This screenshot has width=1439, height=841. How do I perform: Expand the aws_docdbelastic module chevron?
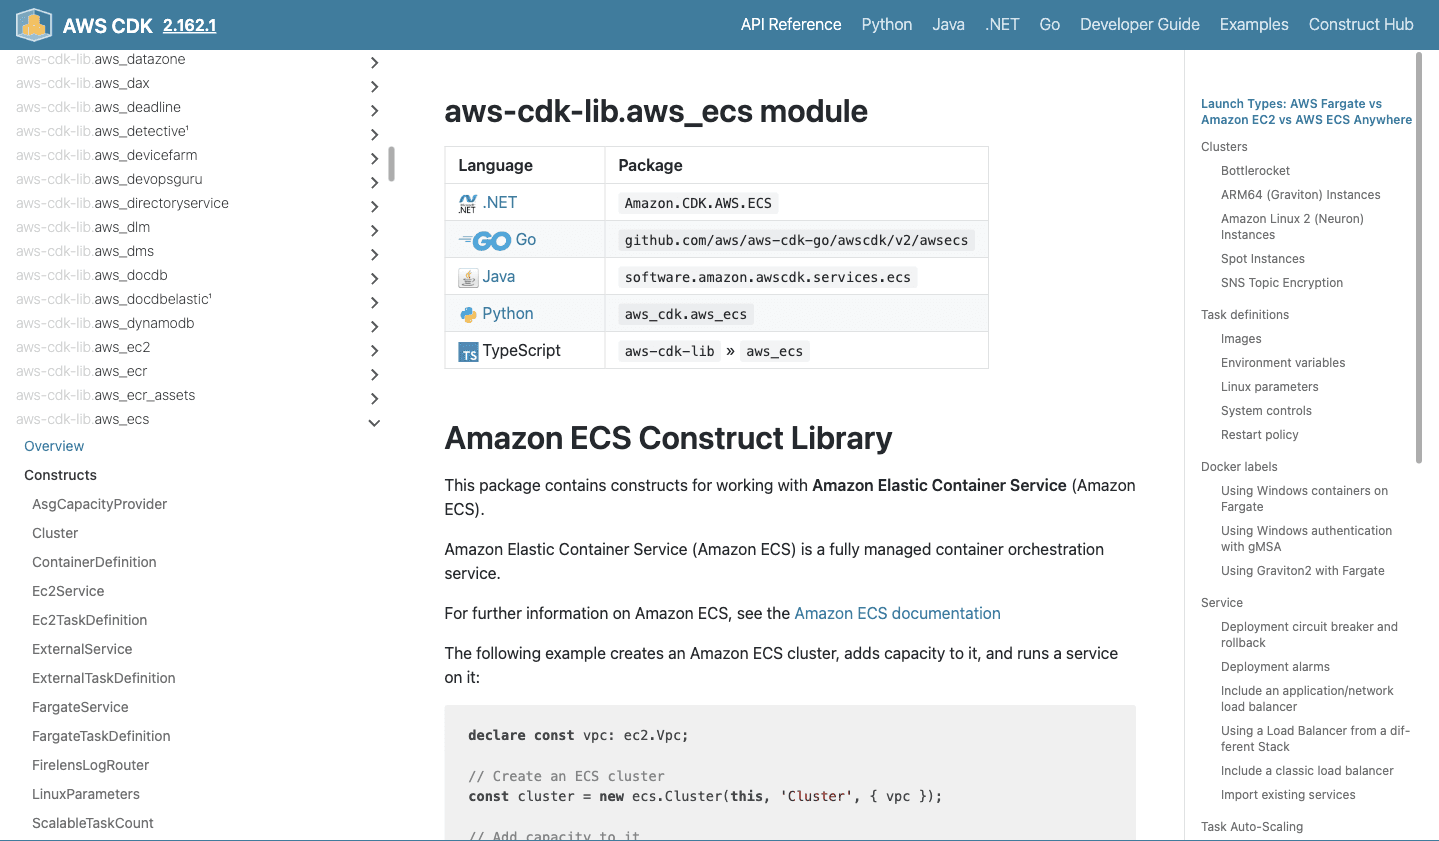click(374, 302)
